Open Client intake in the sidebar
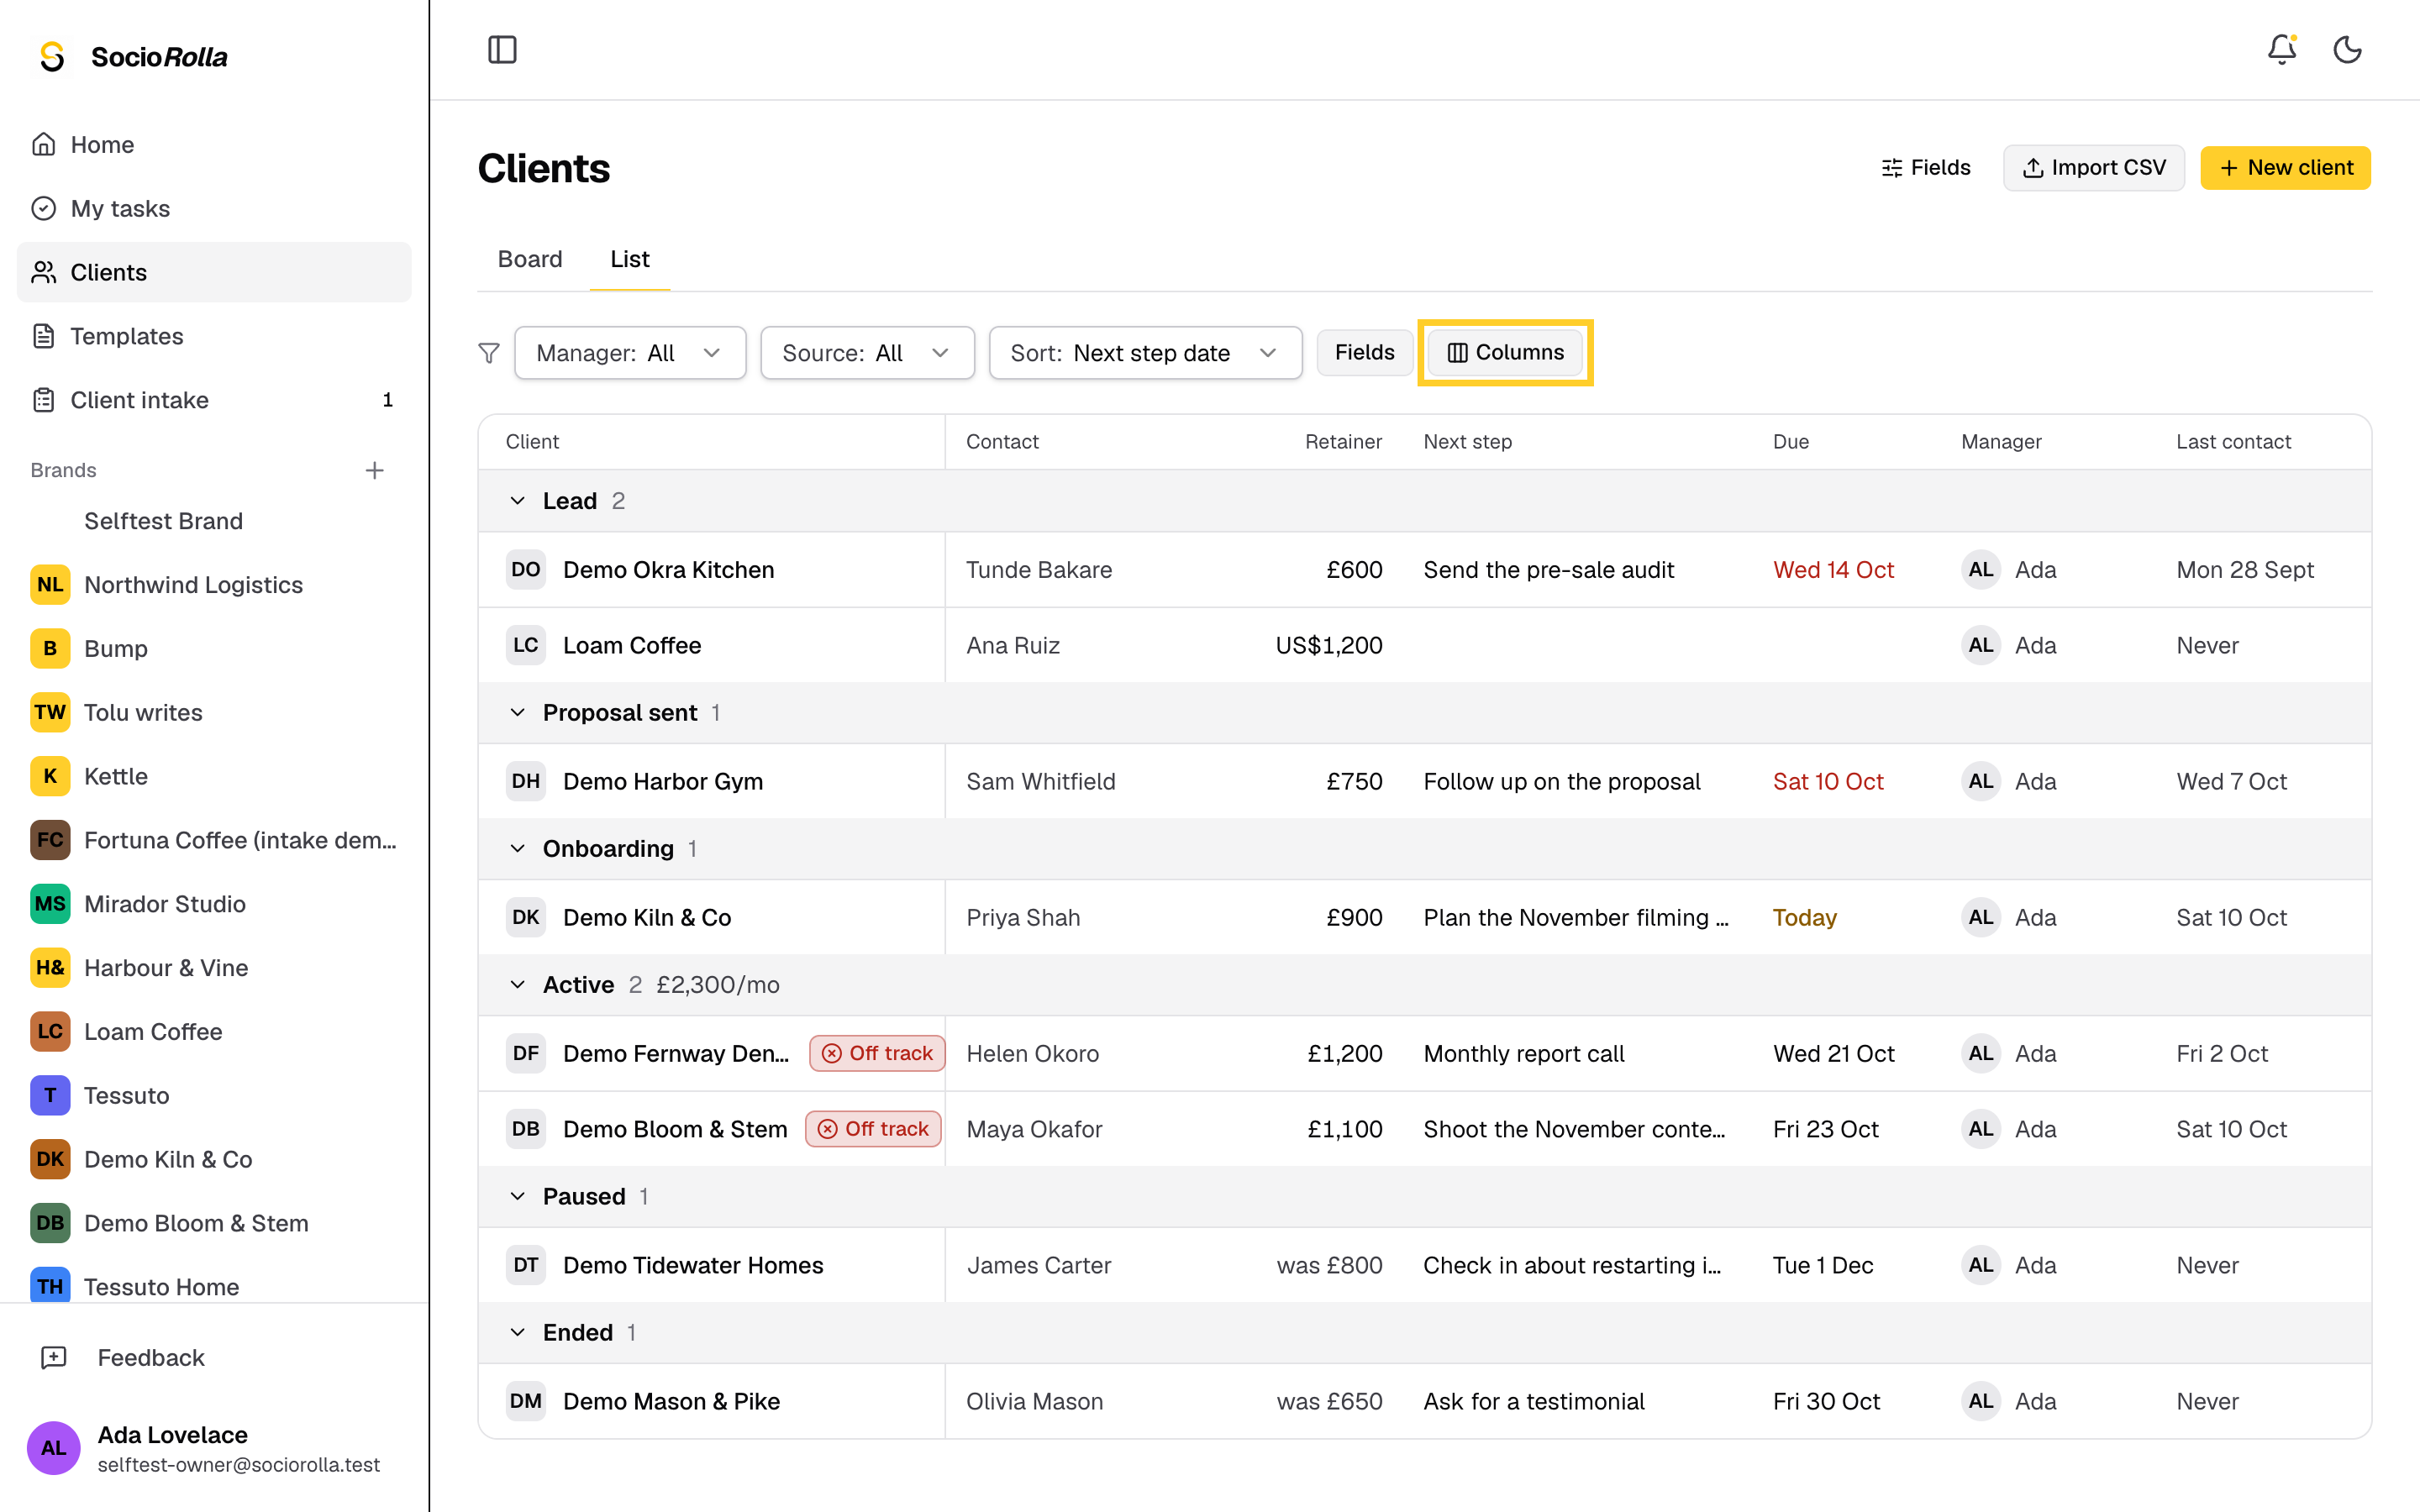This screenshot has height=1512, width=2420. tap(214, 400)
